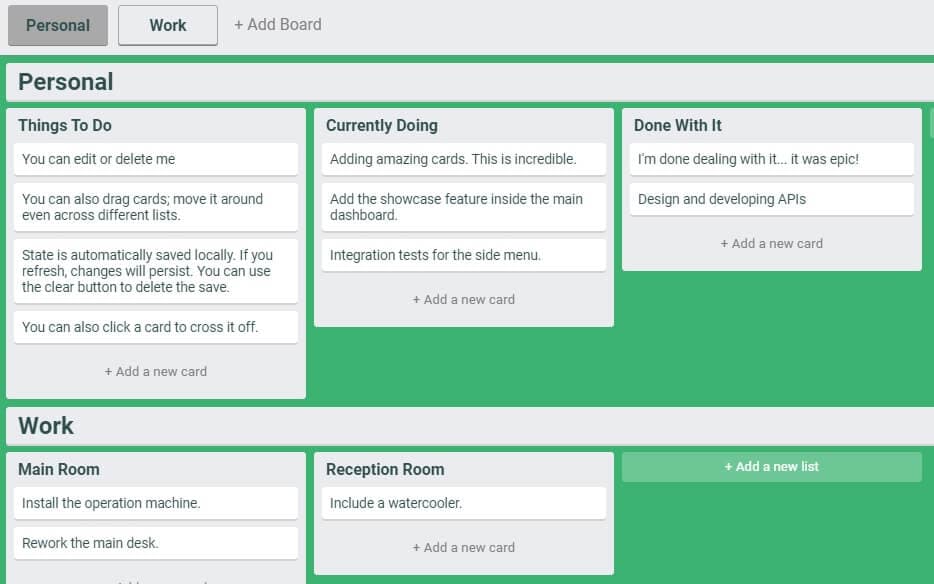Click the 'Rework the main desk' card

[x=156, y=543]
